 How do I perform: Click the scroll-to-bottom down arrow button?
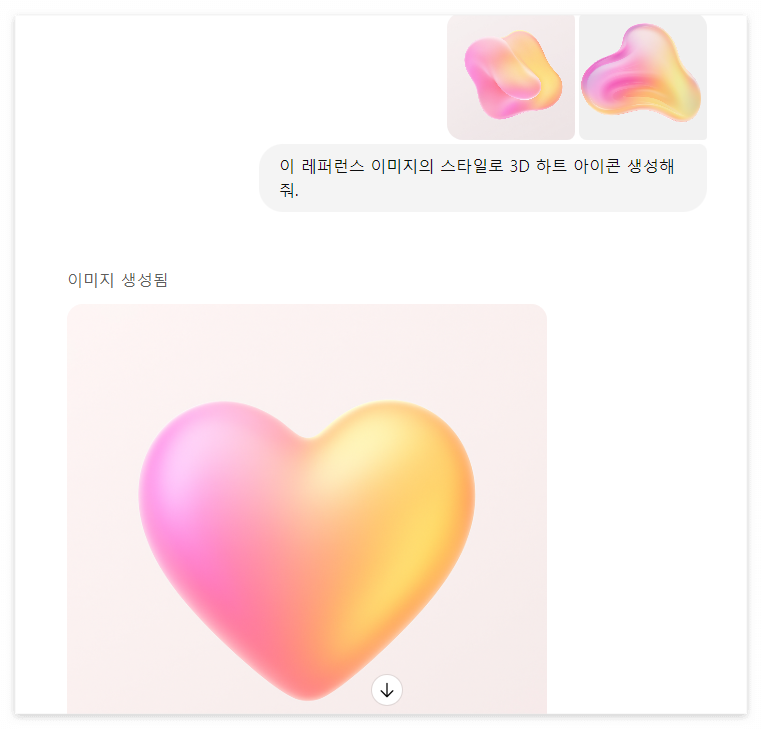[386, 690]
